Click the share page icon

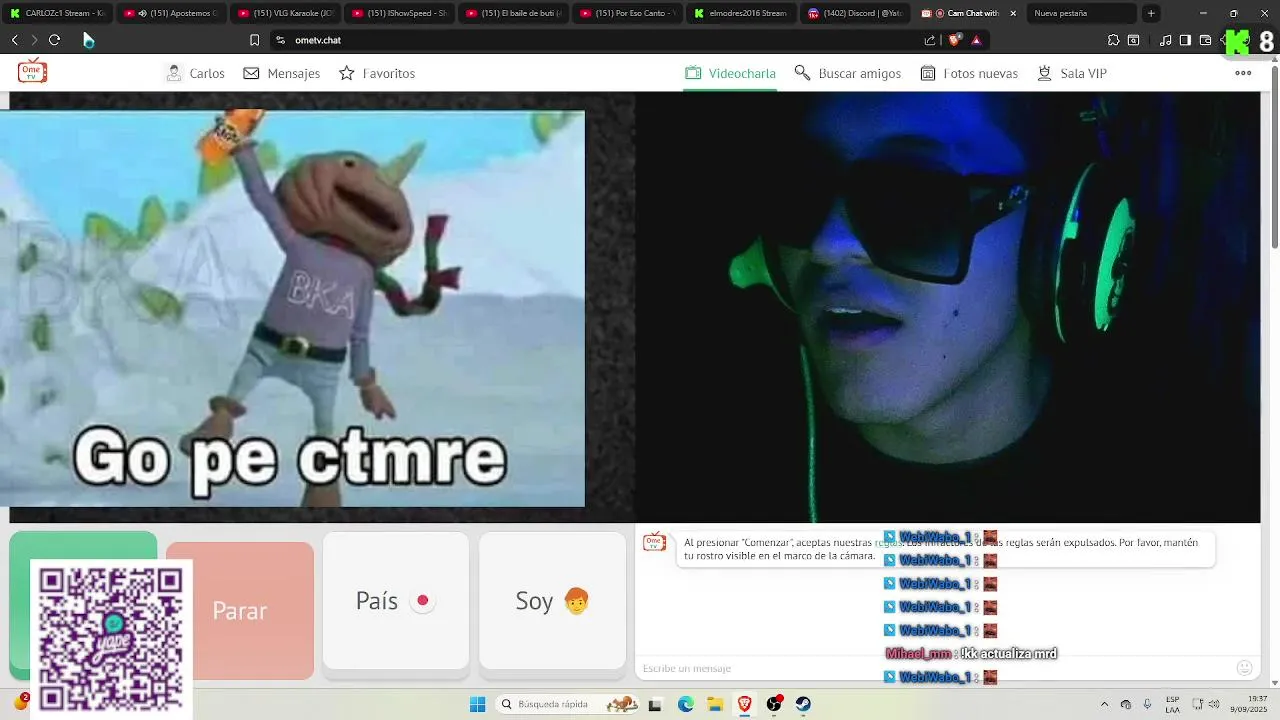click(930, 40)
